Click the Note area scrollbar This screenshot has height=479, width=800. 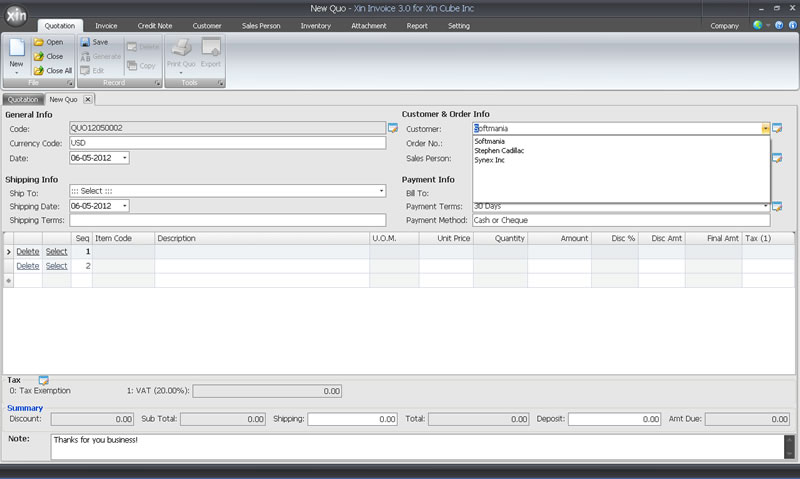pos(789,446)
